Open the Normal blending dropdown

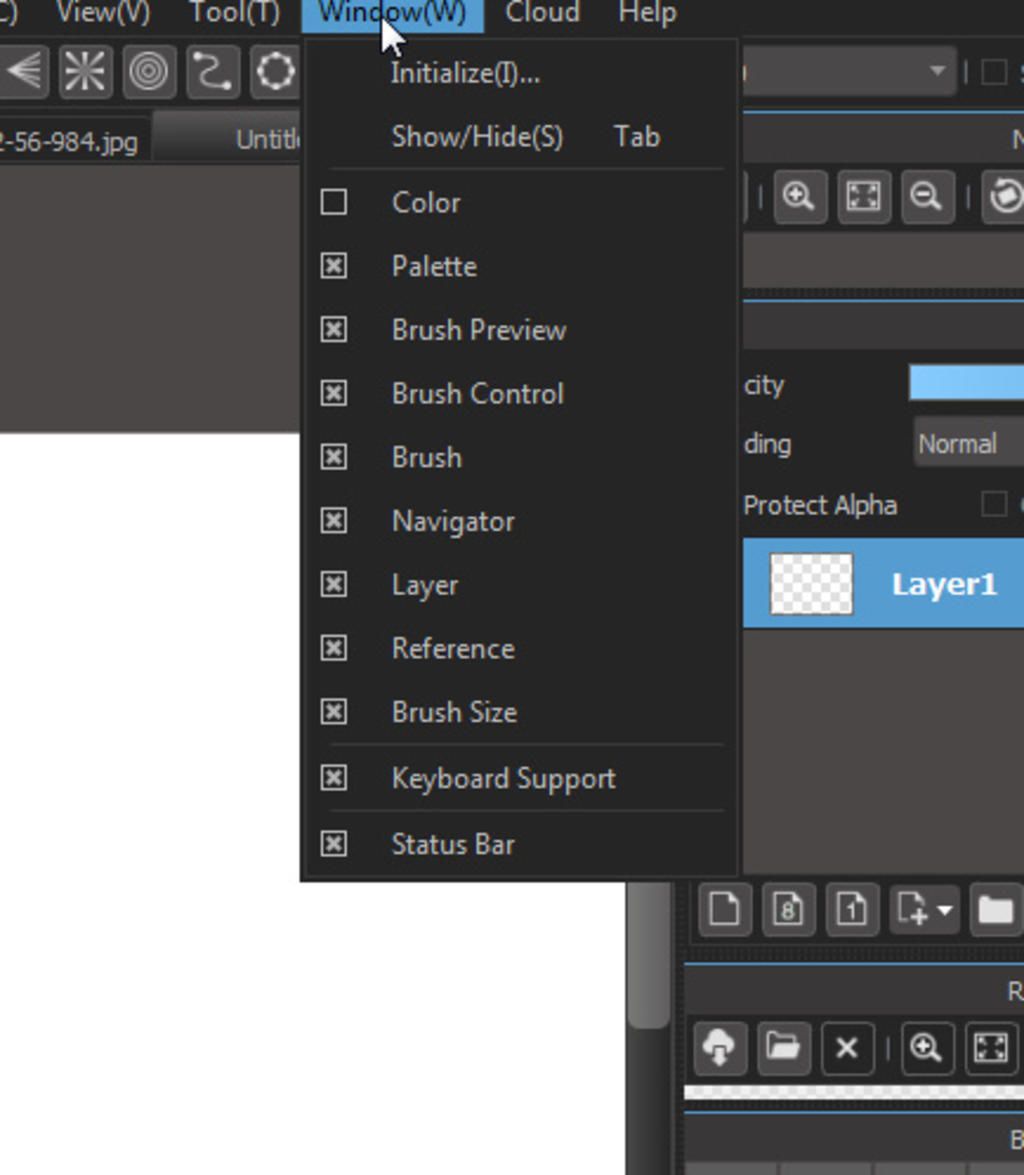tap(969, 444)
